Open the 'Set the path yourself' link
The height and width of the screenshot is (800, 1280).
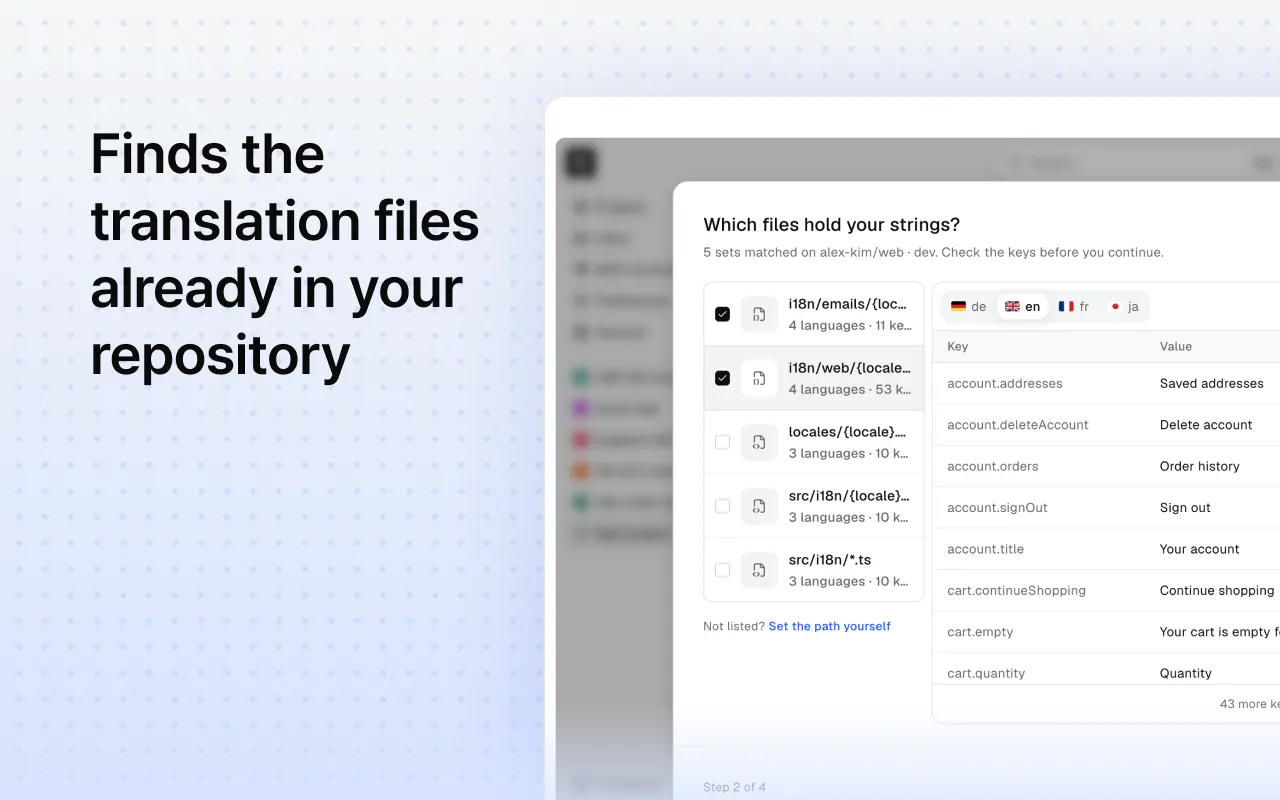[x=829, y=626]
